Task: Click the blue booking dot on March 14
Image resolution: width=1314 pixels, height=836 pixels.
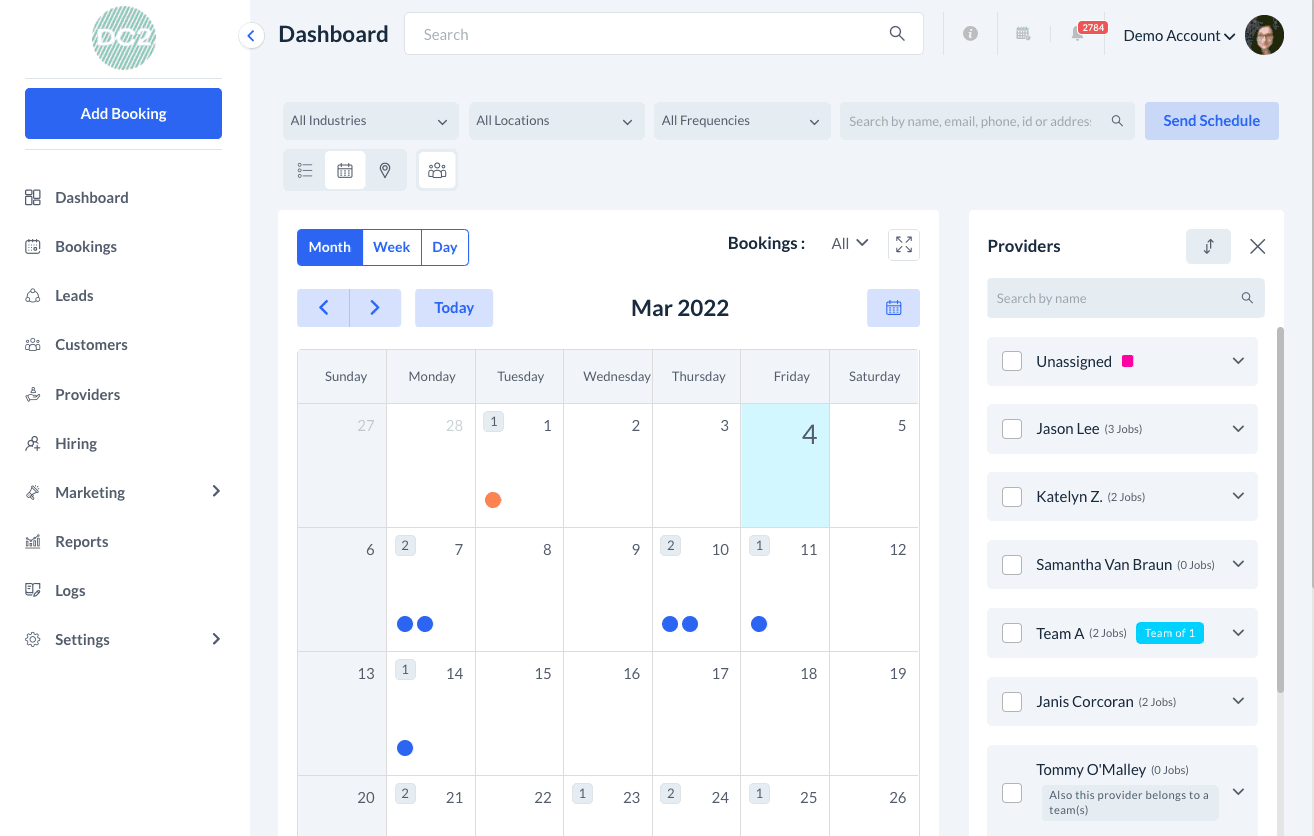Action: (405, 748)
